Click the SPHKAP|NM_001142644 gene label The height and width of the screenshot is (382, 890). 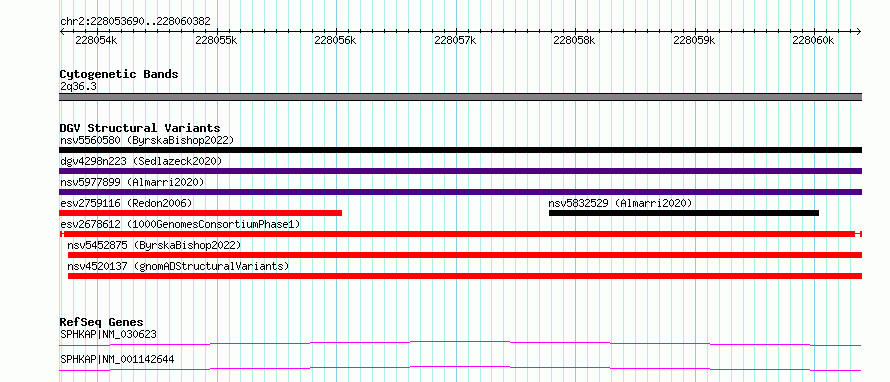point(117,359)
